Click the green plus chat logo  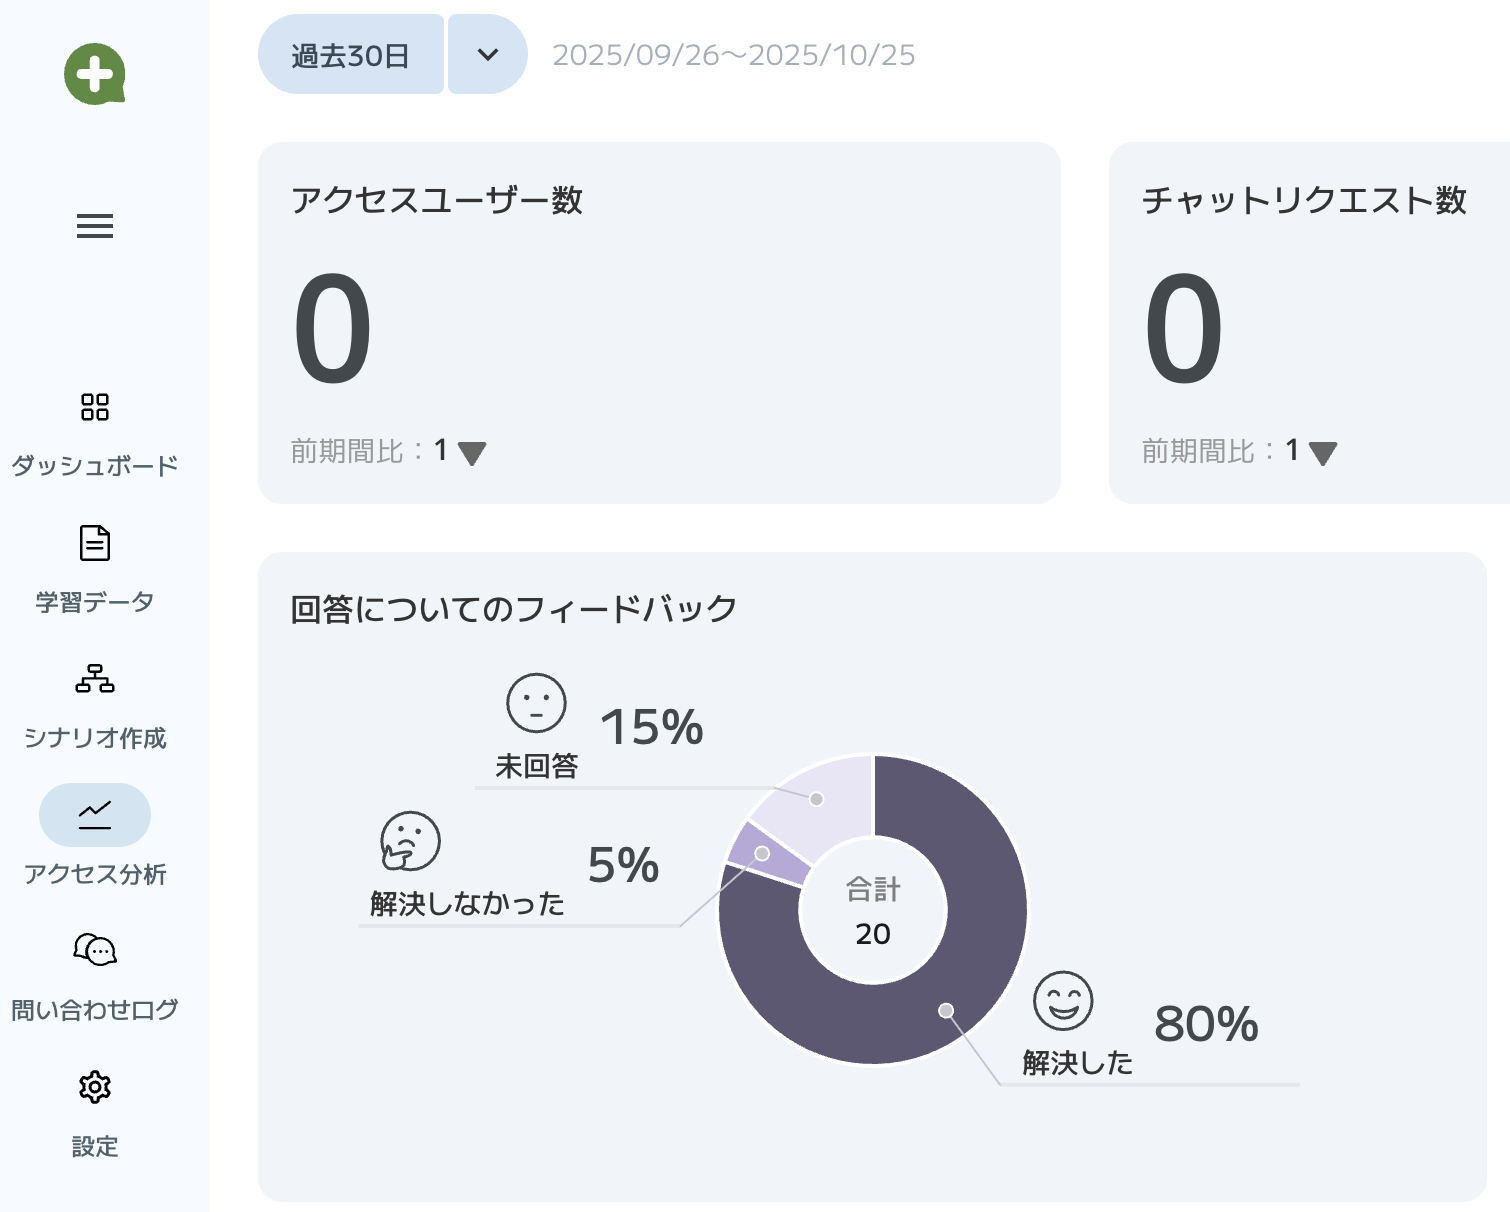click(x=95, y=74)
